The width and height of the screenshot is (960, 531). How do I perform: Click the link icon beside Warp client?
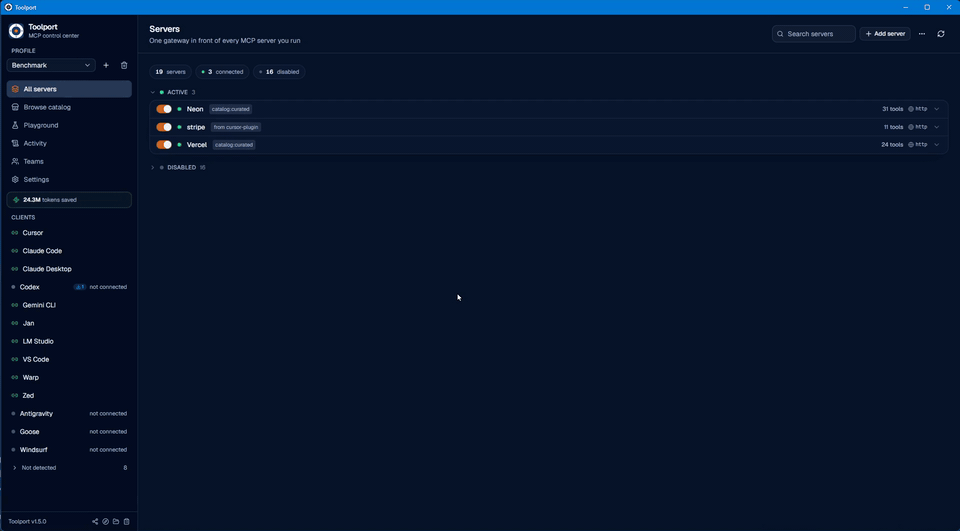point(15,377)
